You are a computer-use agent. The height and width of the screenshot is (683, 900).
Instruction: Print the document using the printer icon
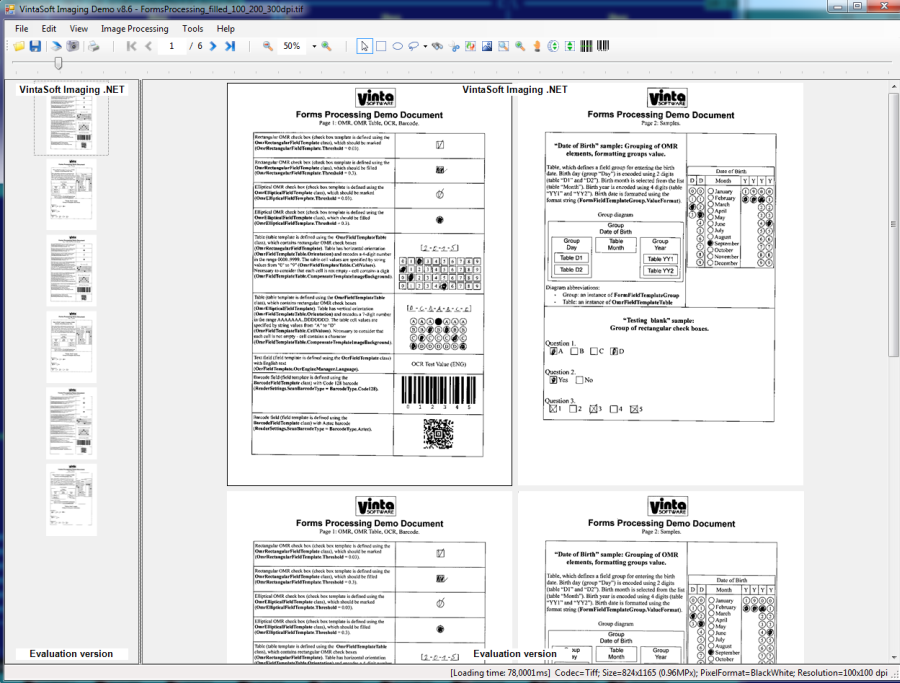[94, 46]
